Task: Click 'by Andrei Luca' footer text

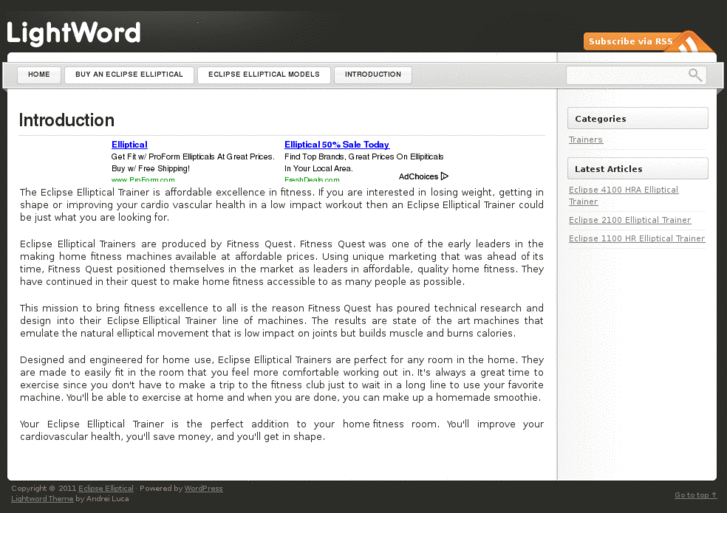Action: click(x=102, y=499)
